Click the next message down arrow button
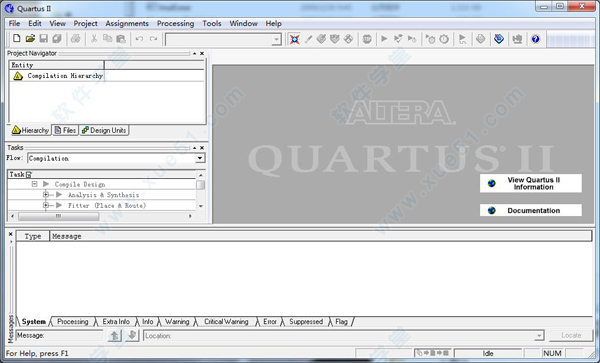 coord(132,335)
